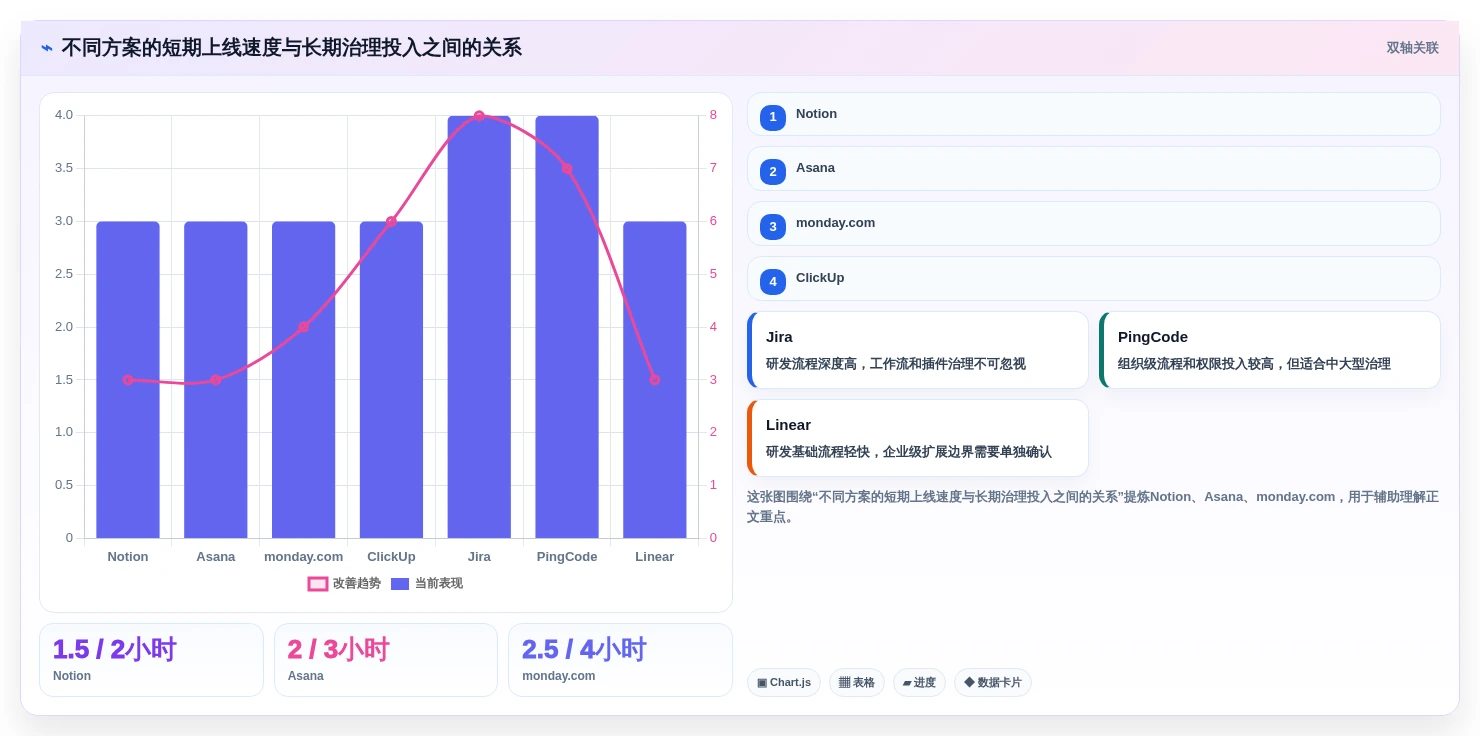Open the Notion list row

click(x=1094, y=114)
